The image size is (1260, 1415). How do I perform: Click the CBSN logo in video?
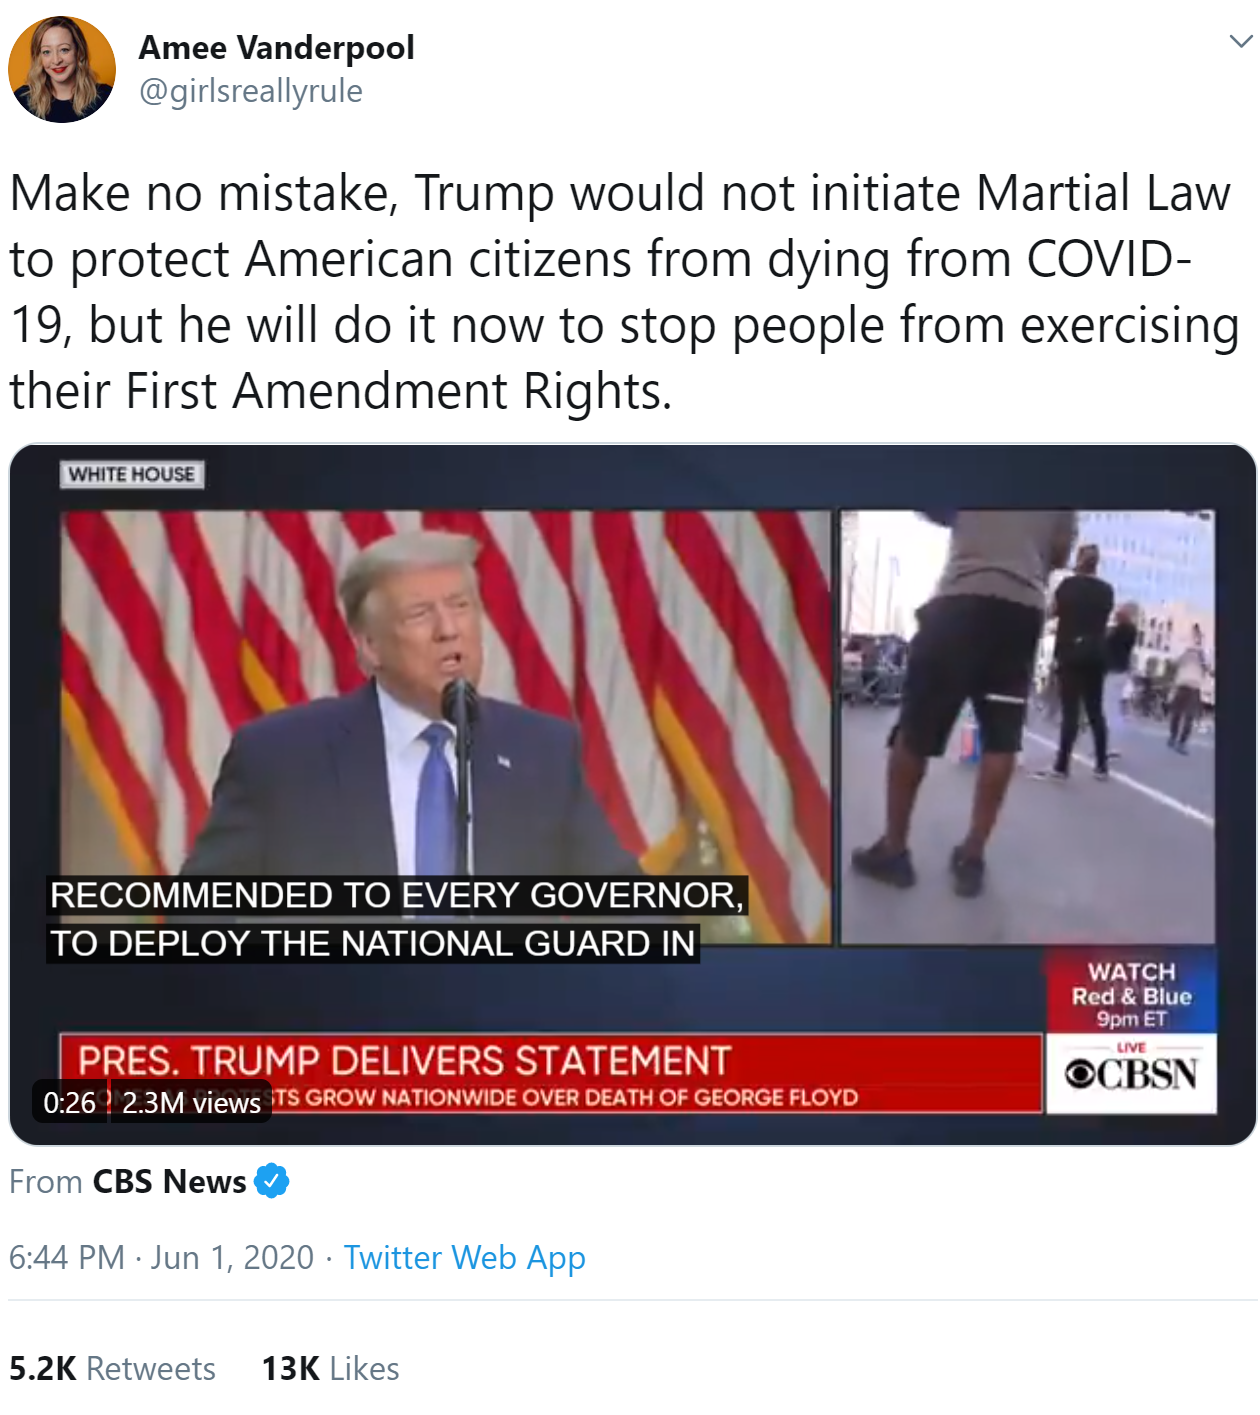tap(1131, 1074)
